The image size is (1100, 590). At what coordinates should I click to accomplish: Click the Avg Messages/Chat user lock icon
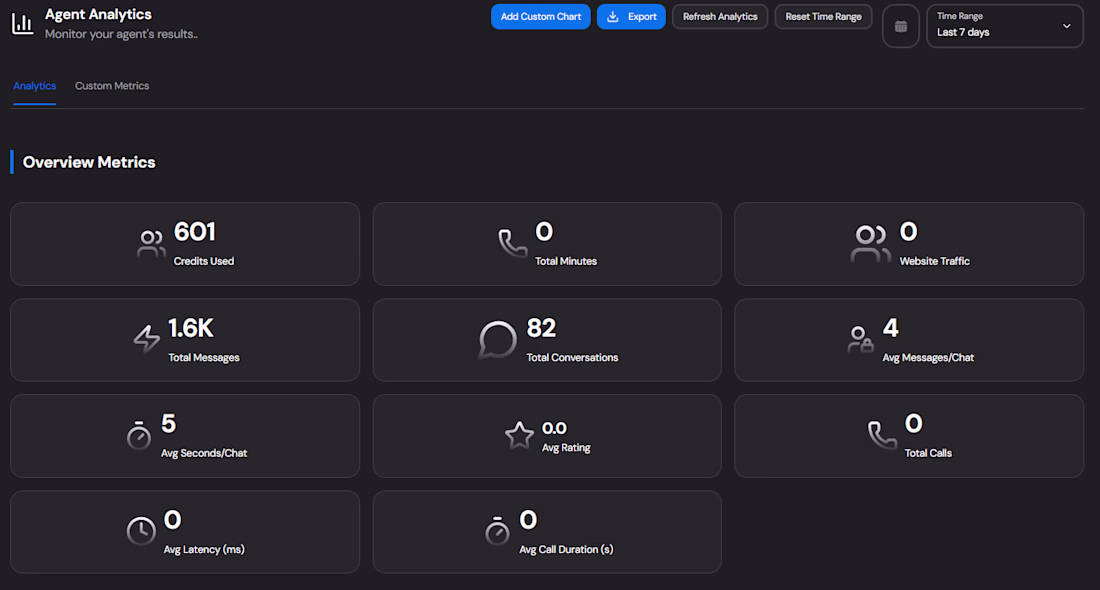click(x=860, y=340)
